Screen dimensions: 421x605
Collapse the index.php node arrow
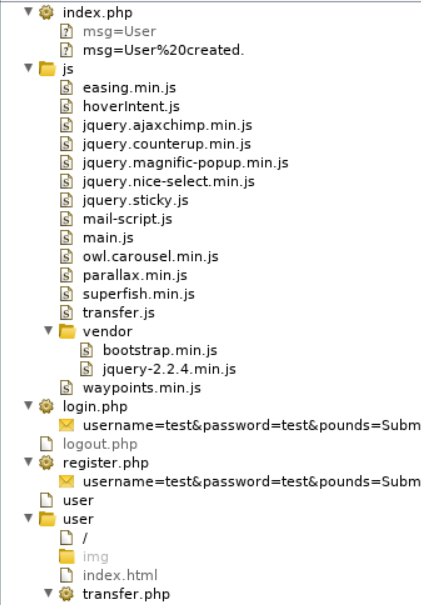28,12
